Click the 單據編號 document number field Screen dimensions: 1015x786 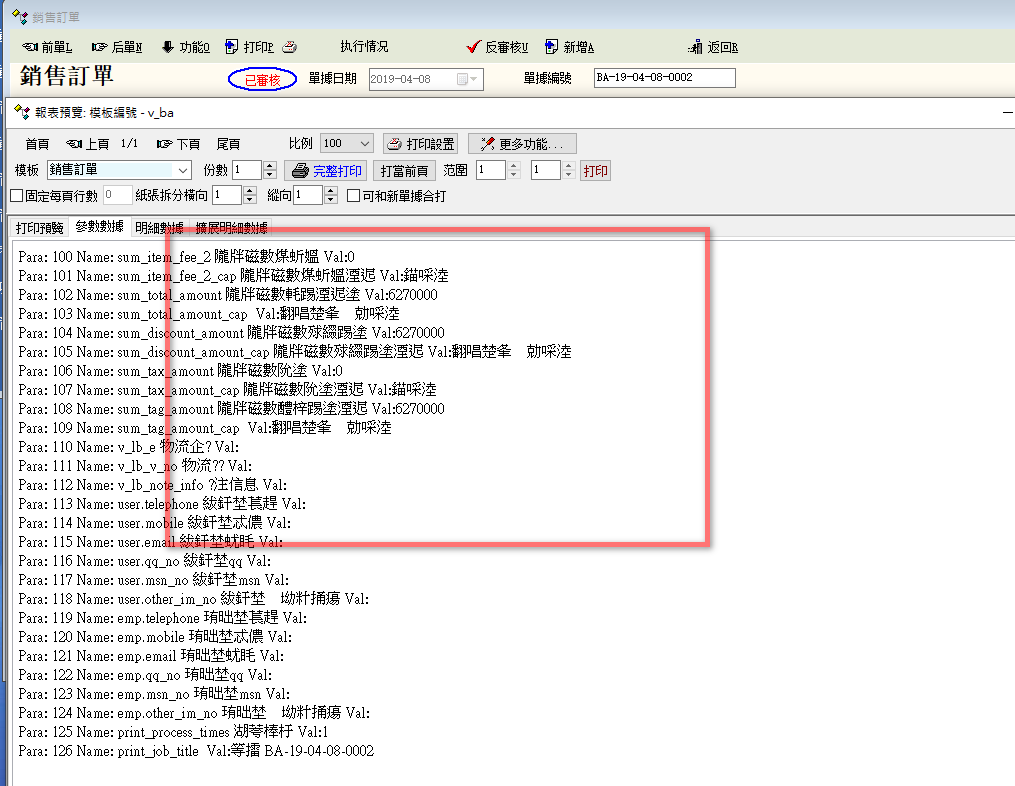664,78
